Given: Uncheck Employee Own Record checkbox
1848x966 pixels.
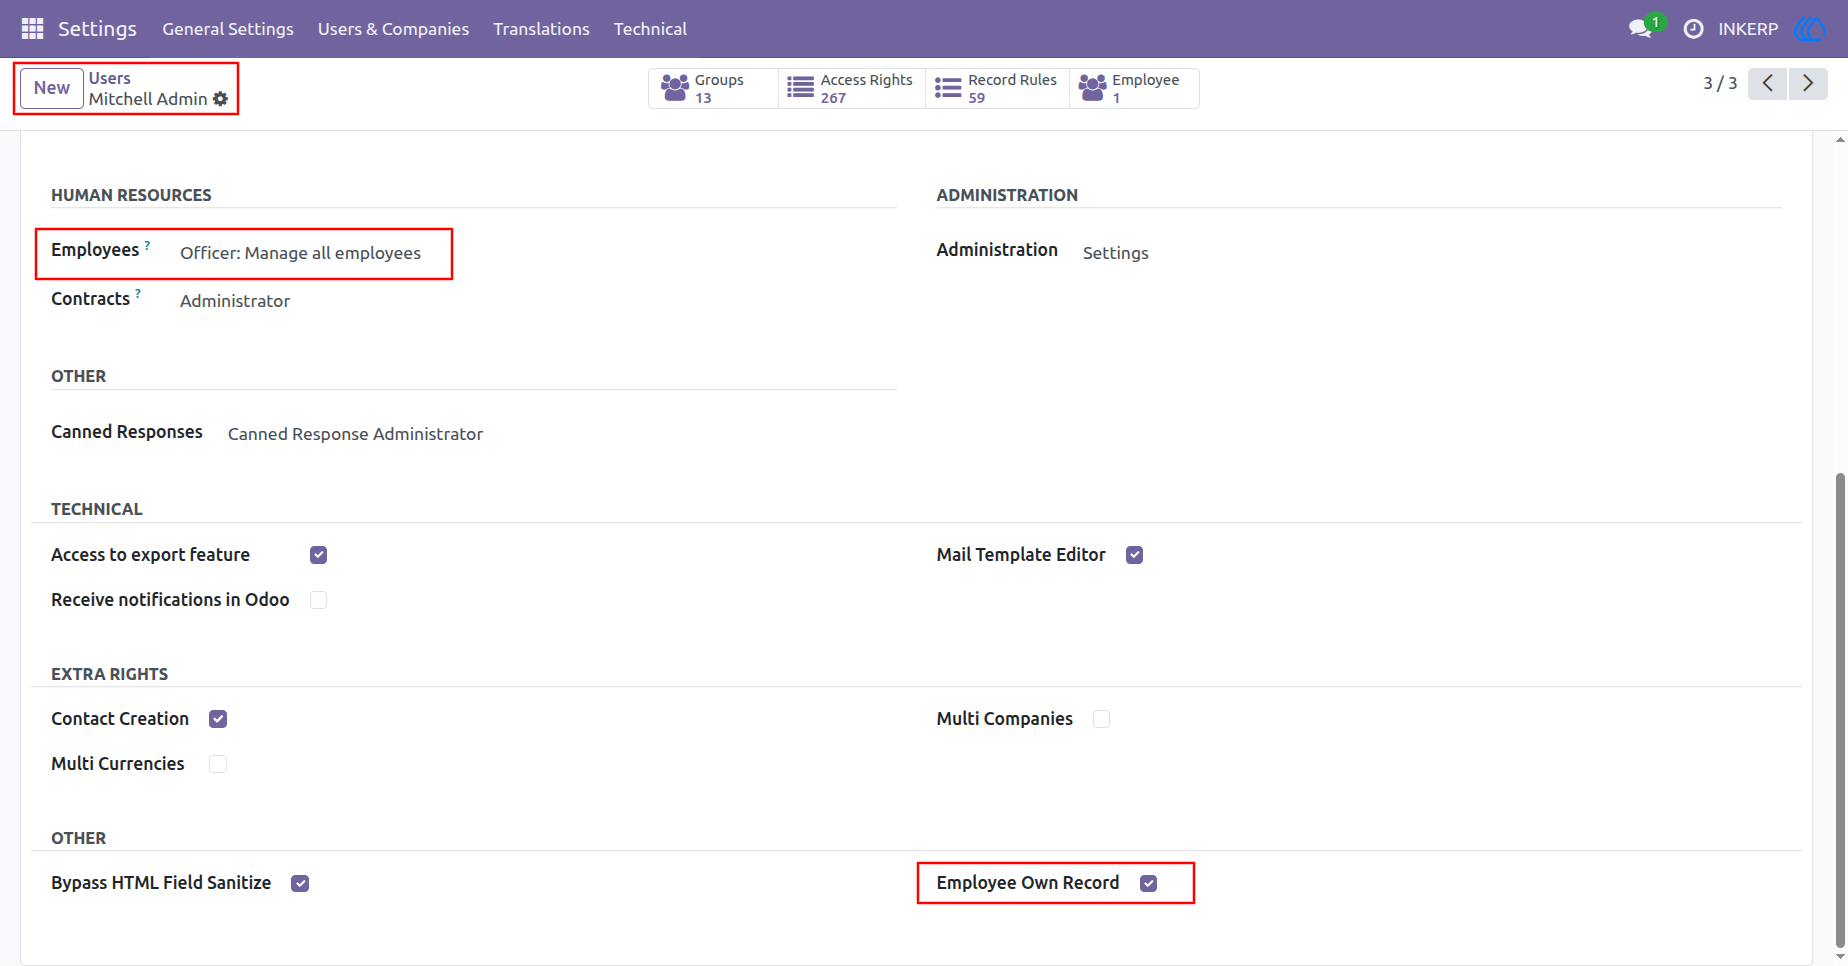Looking at the screenshot, I should tap(1149, 883).
